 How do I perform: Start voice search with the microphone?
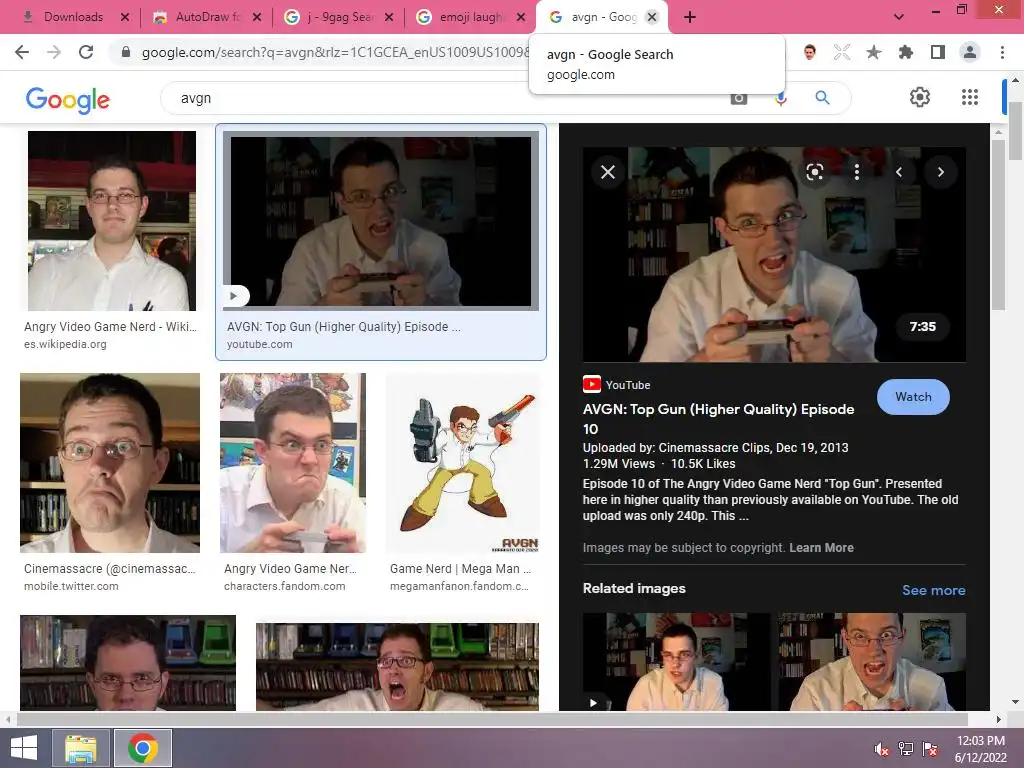click(780, 98)
